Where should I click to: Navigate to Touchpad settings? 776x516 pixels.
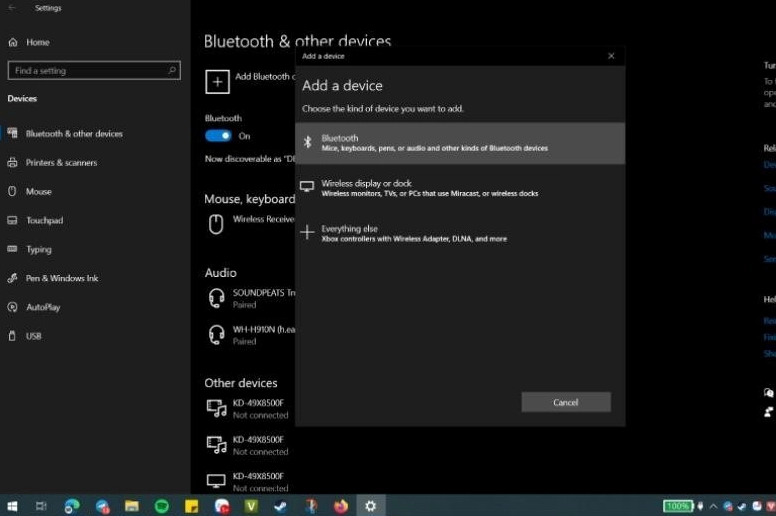click(x=44, y=220)
